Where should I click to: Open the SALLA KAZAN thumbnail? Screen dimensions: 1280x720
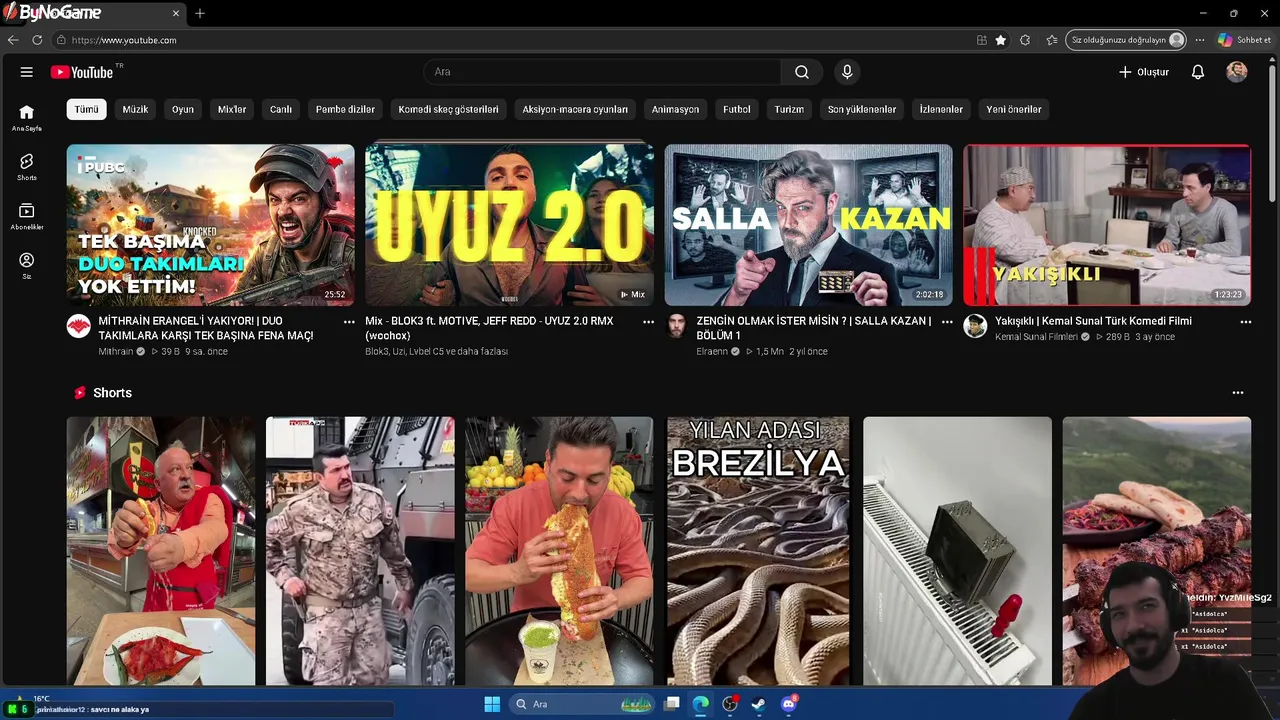(x=809, y=225)
